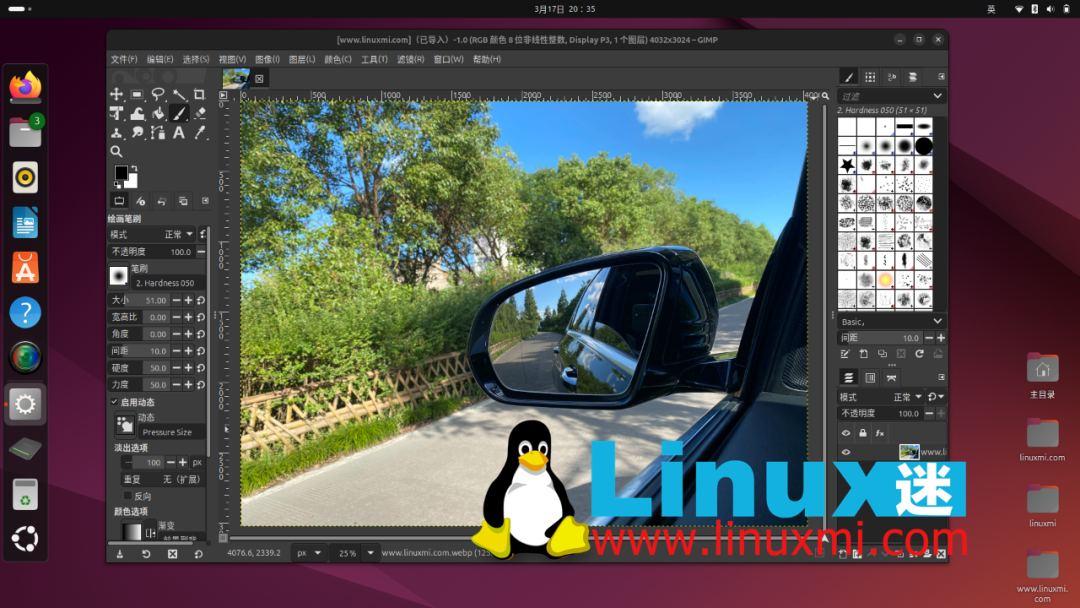The image size is (1080, 608).
Task: Open the 颜色(C) menu
Action: pos(338,59)
